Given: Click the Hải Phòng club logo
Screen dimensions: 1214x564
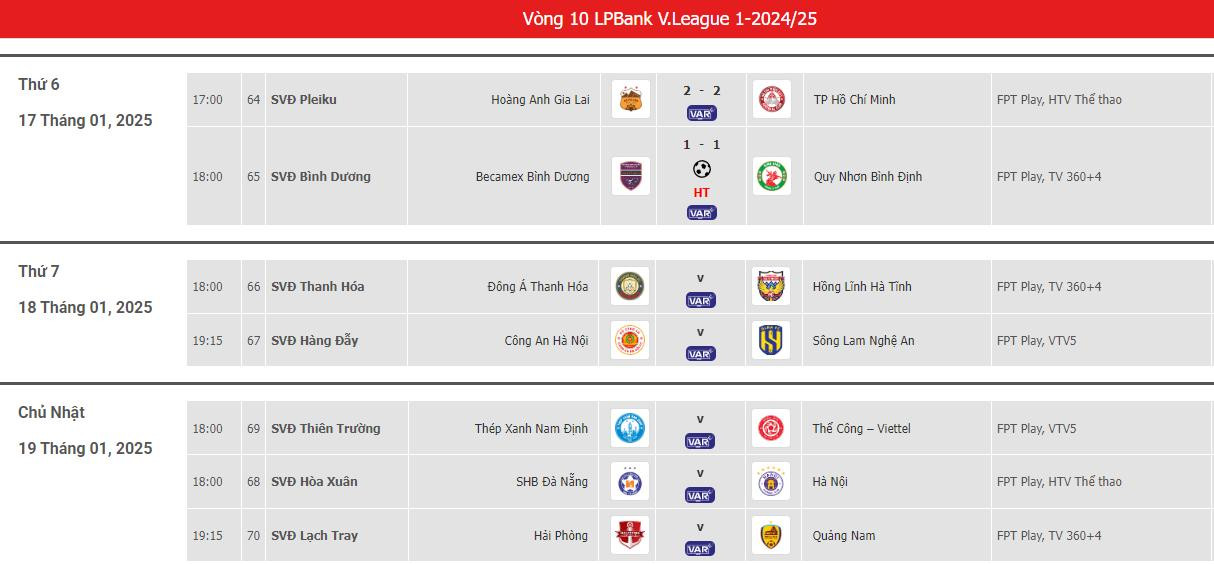Looking at the screenshot, I should [x=630, y=535].
